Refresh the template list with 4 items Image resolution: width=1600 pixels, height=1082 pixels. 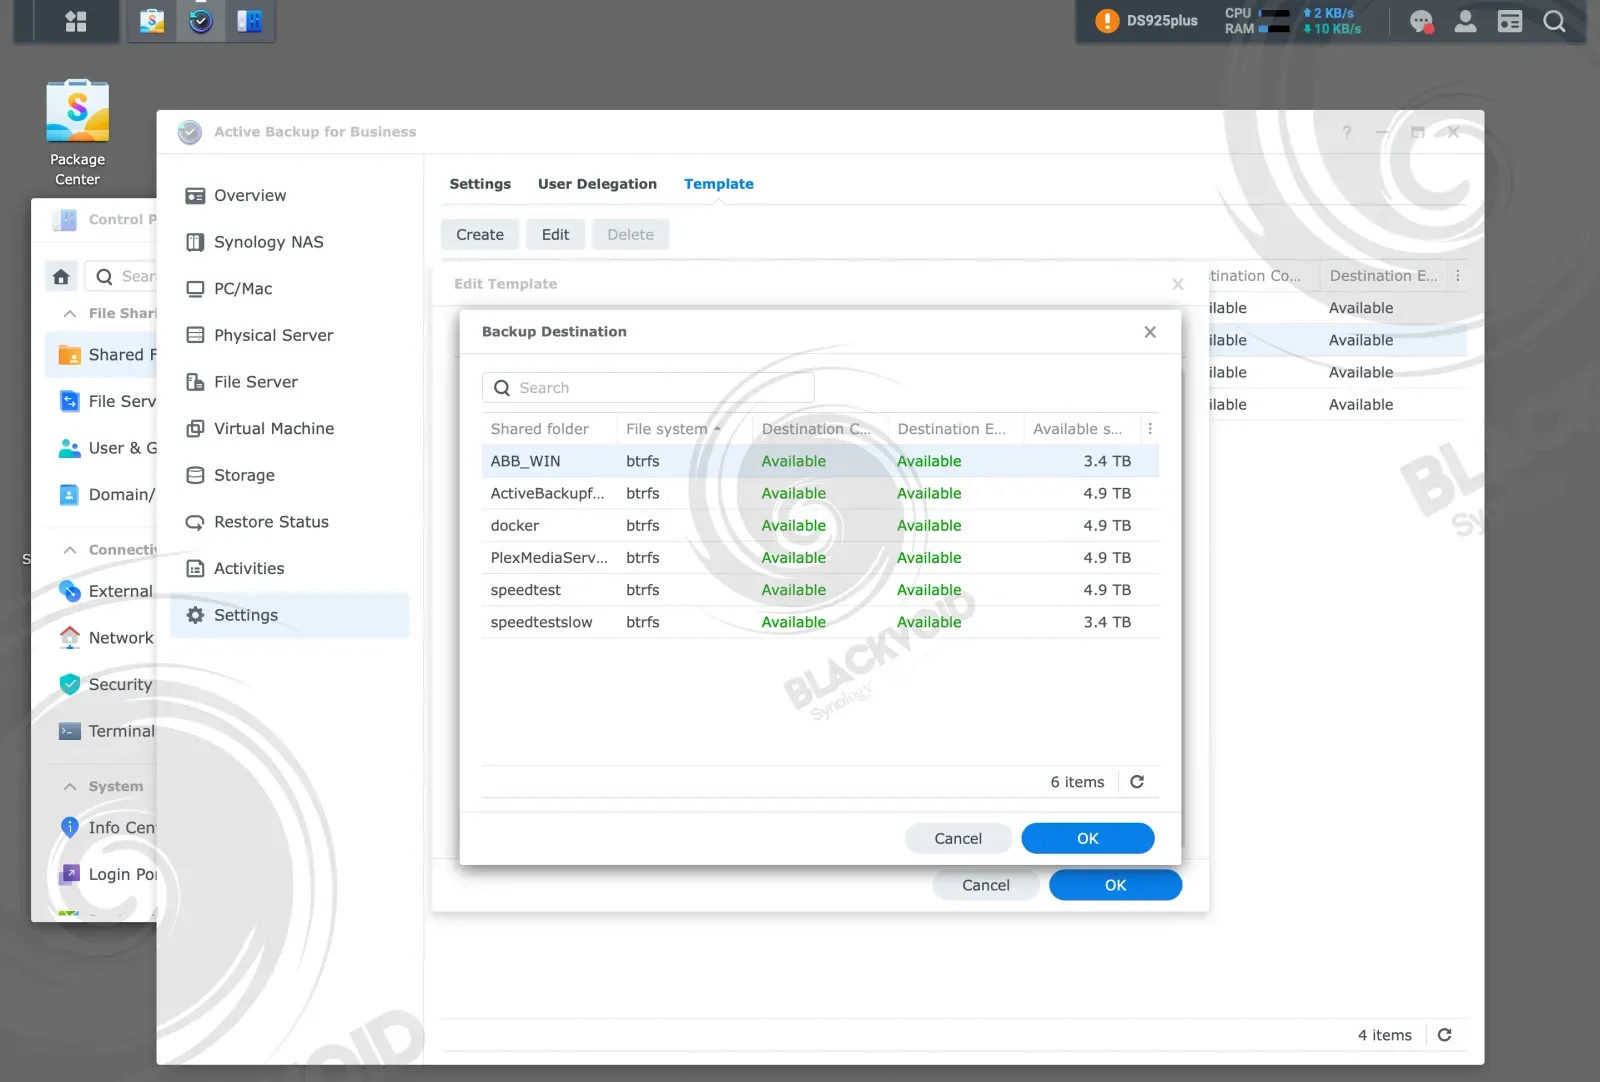click(1444, 1035)
